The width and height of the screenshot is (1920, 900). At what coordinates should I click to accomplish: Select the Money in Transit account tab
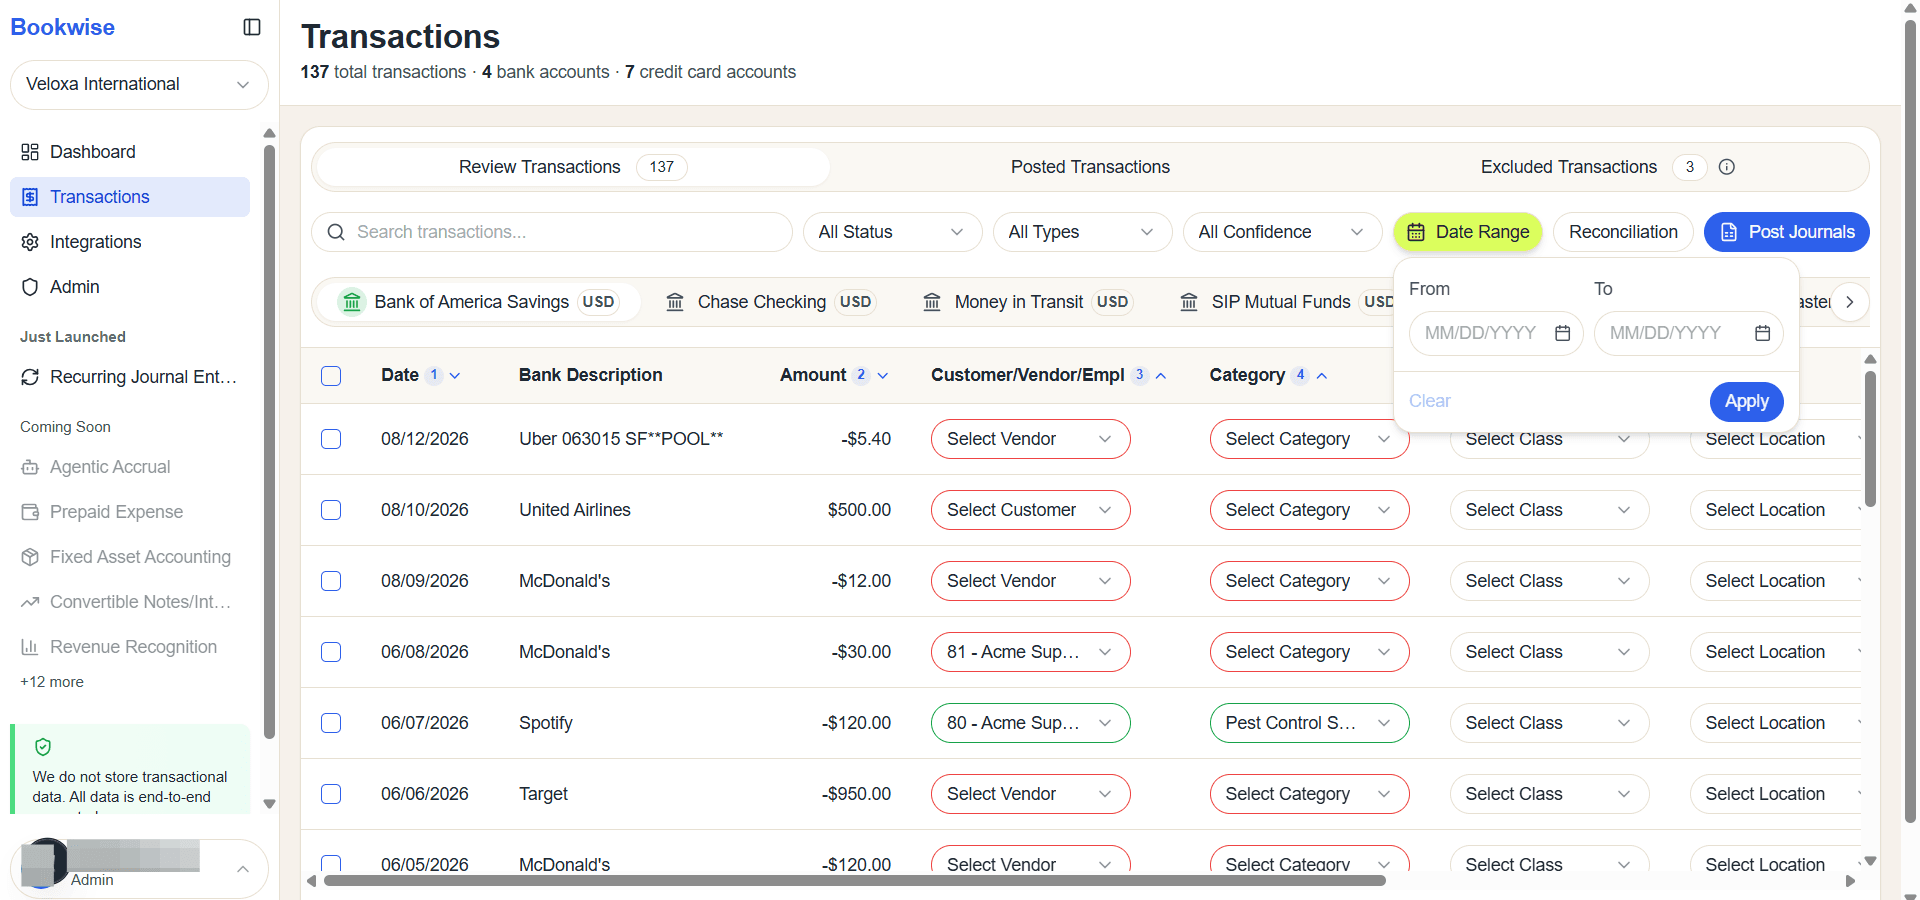tap(1027, 302)
